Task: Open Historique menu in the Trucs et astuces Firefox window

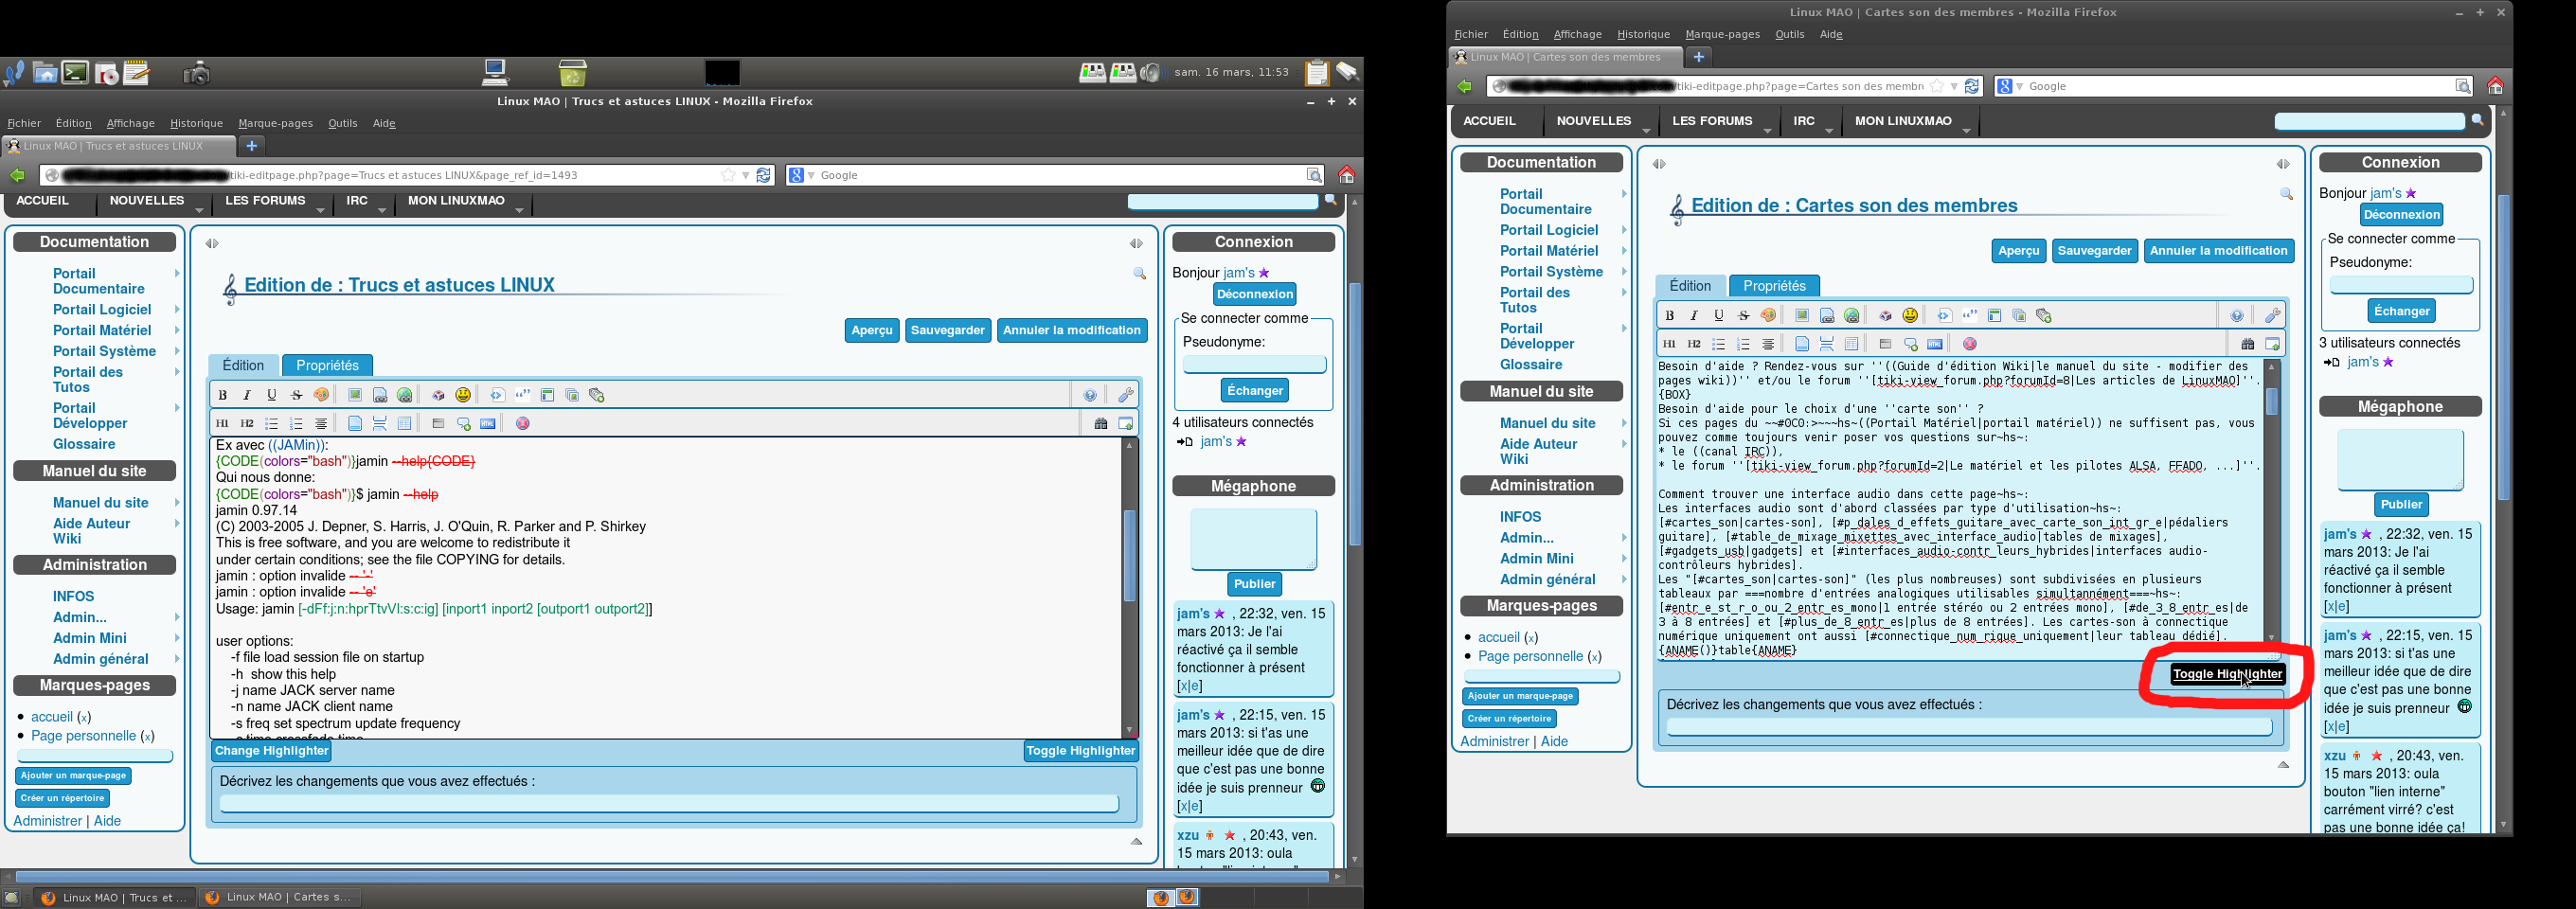Action: pos(196,123)
